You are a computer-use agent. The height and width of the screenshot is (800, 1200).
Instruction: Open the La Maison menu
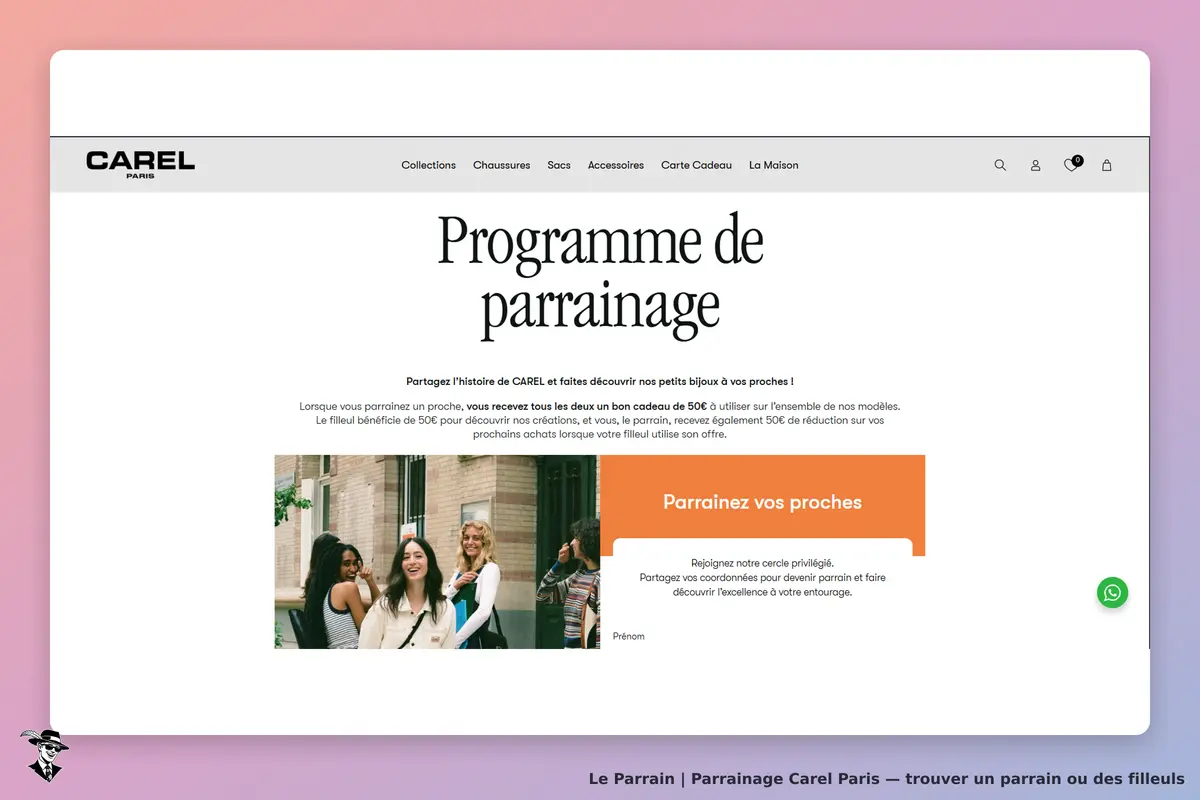(x=774, y=165)
